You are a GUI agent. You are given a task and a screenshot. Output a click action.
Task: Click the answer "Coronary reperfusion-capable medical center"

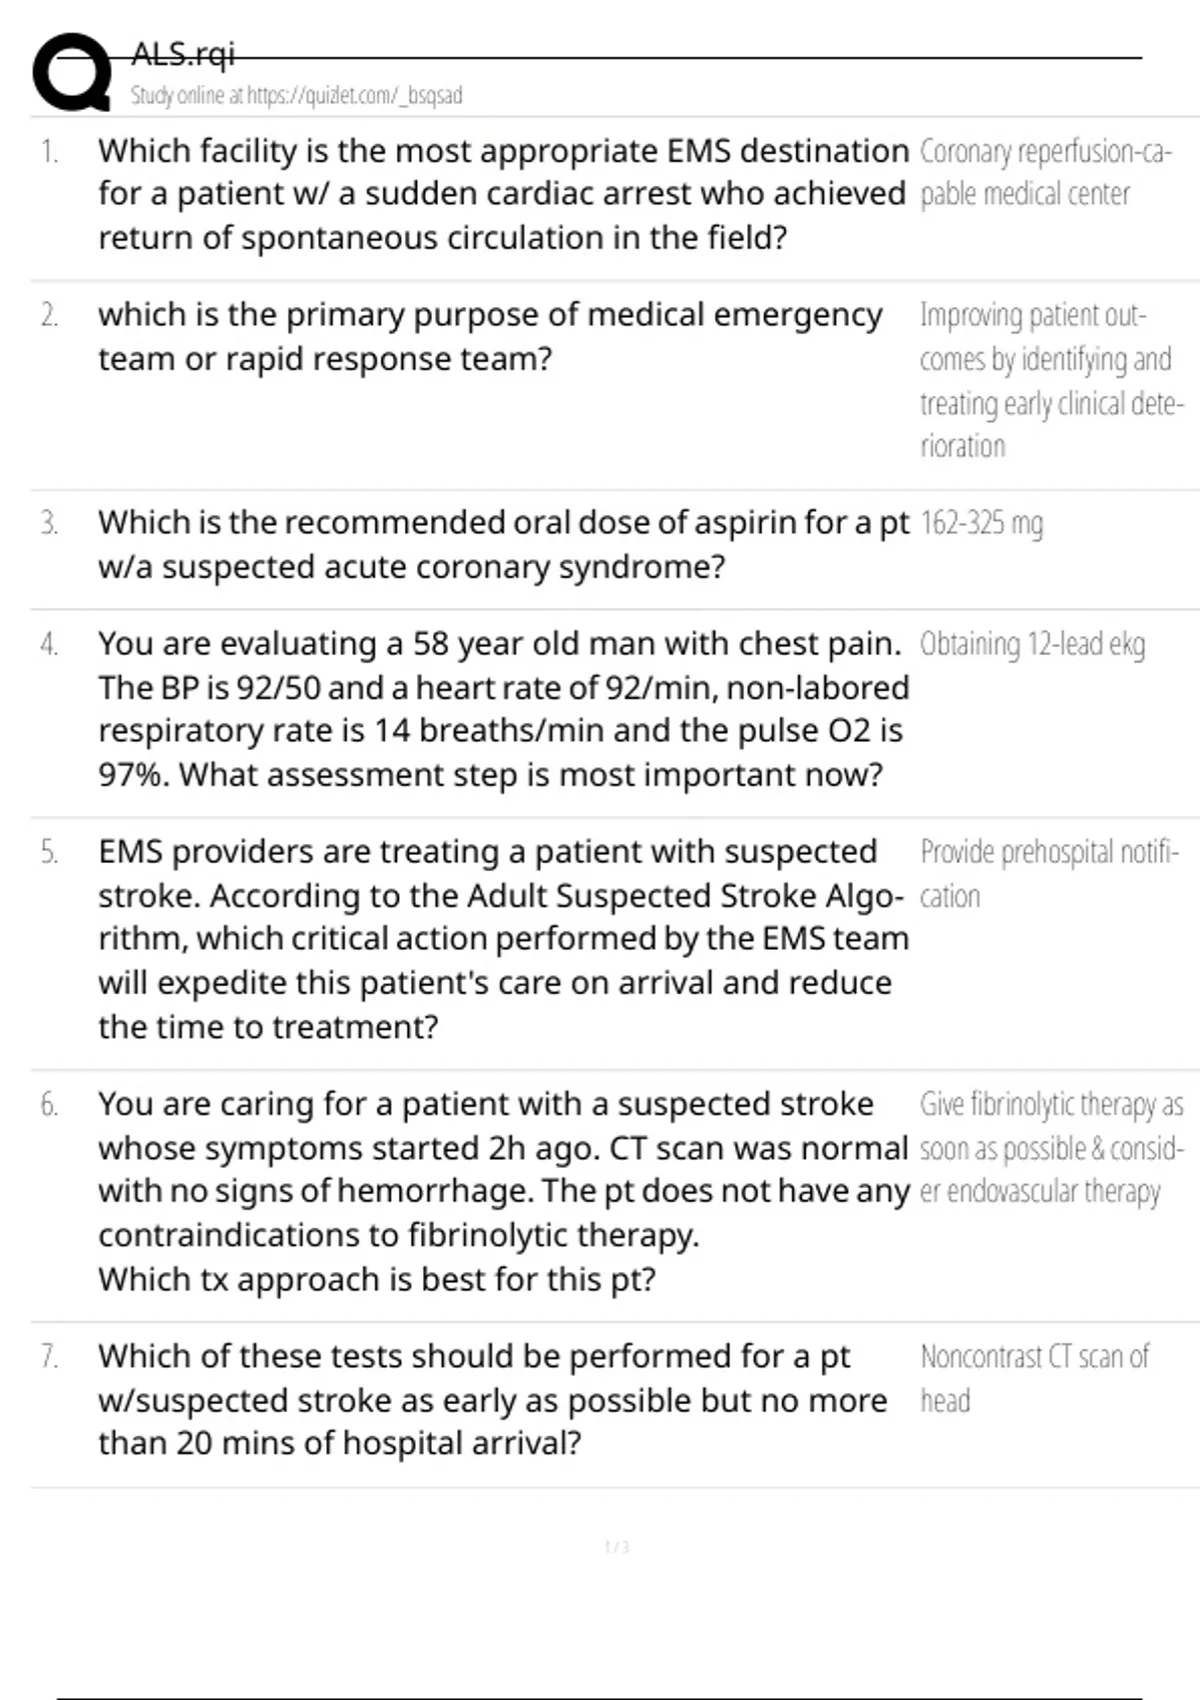coord(1045,172)
